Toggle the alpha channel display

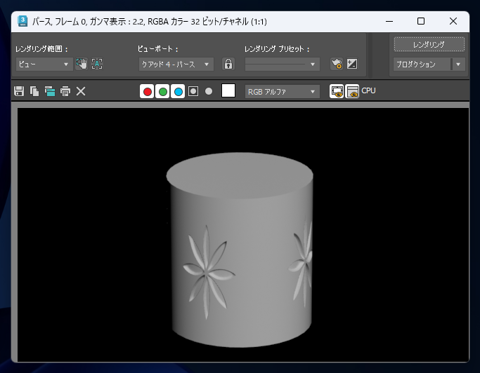[x=193, y=91]
